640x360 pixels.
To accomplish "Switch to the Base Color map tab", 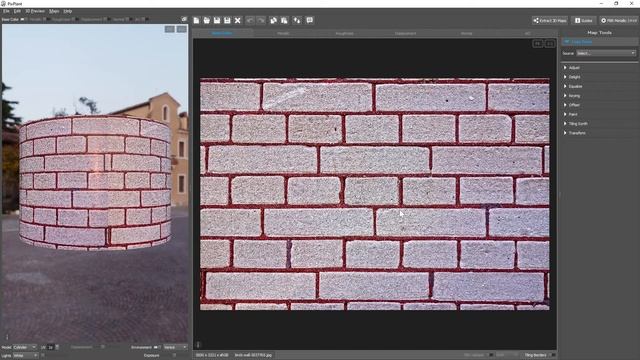I will (222, 33).
